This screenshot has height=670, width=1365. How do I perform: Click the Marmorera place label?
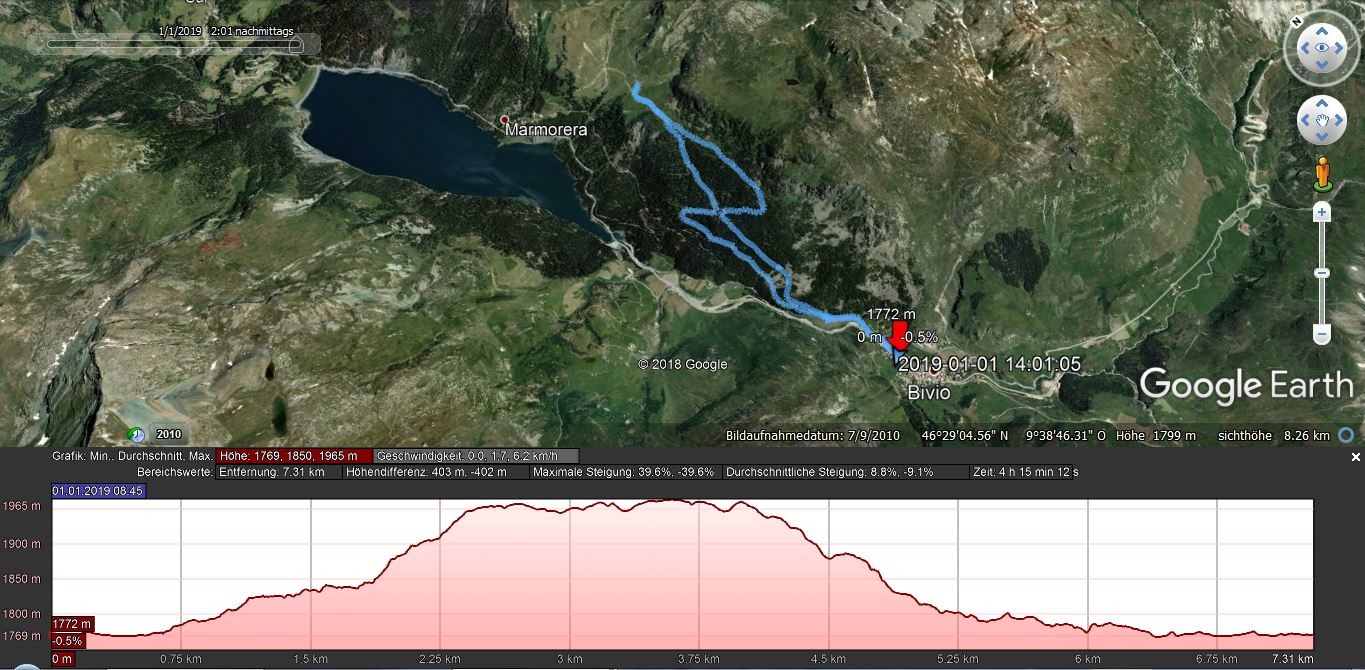pos(546,130)
